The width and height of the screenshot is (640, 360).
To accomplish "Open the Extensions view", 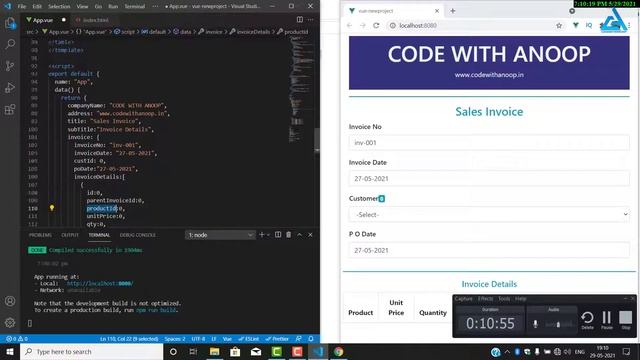I will 10,109.
